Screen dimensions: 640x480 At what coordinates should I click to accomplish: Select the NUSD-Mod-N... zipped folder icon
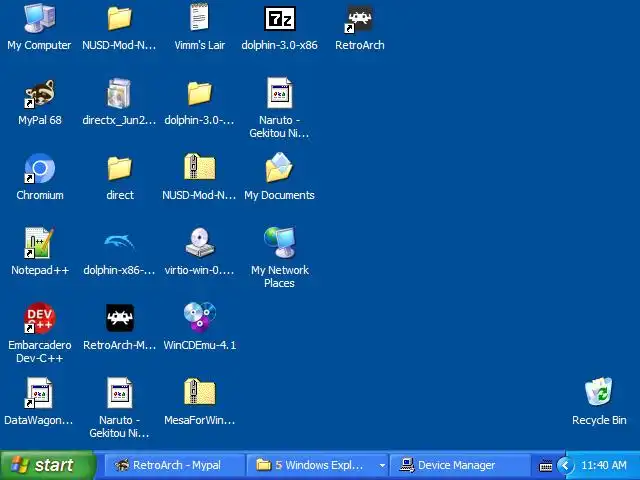coord(200,167)
